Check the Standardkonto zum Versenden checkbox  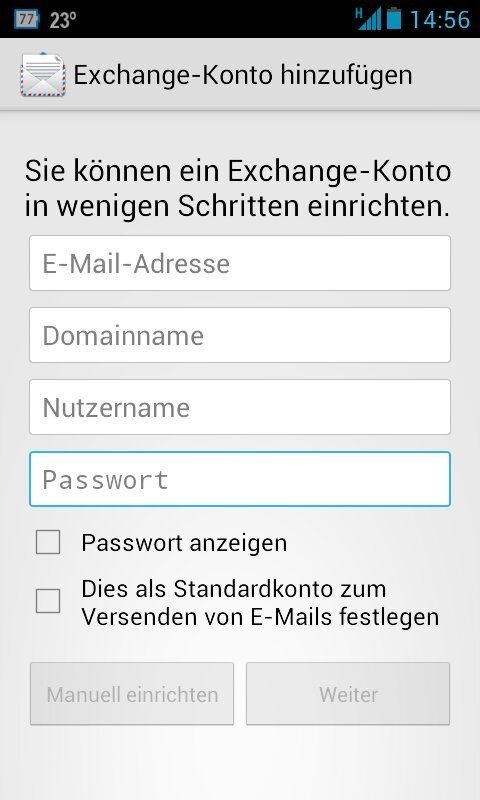click(48, 601)
